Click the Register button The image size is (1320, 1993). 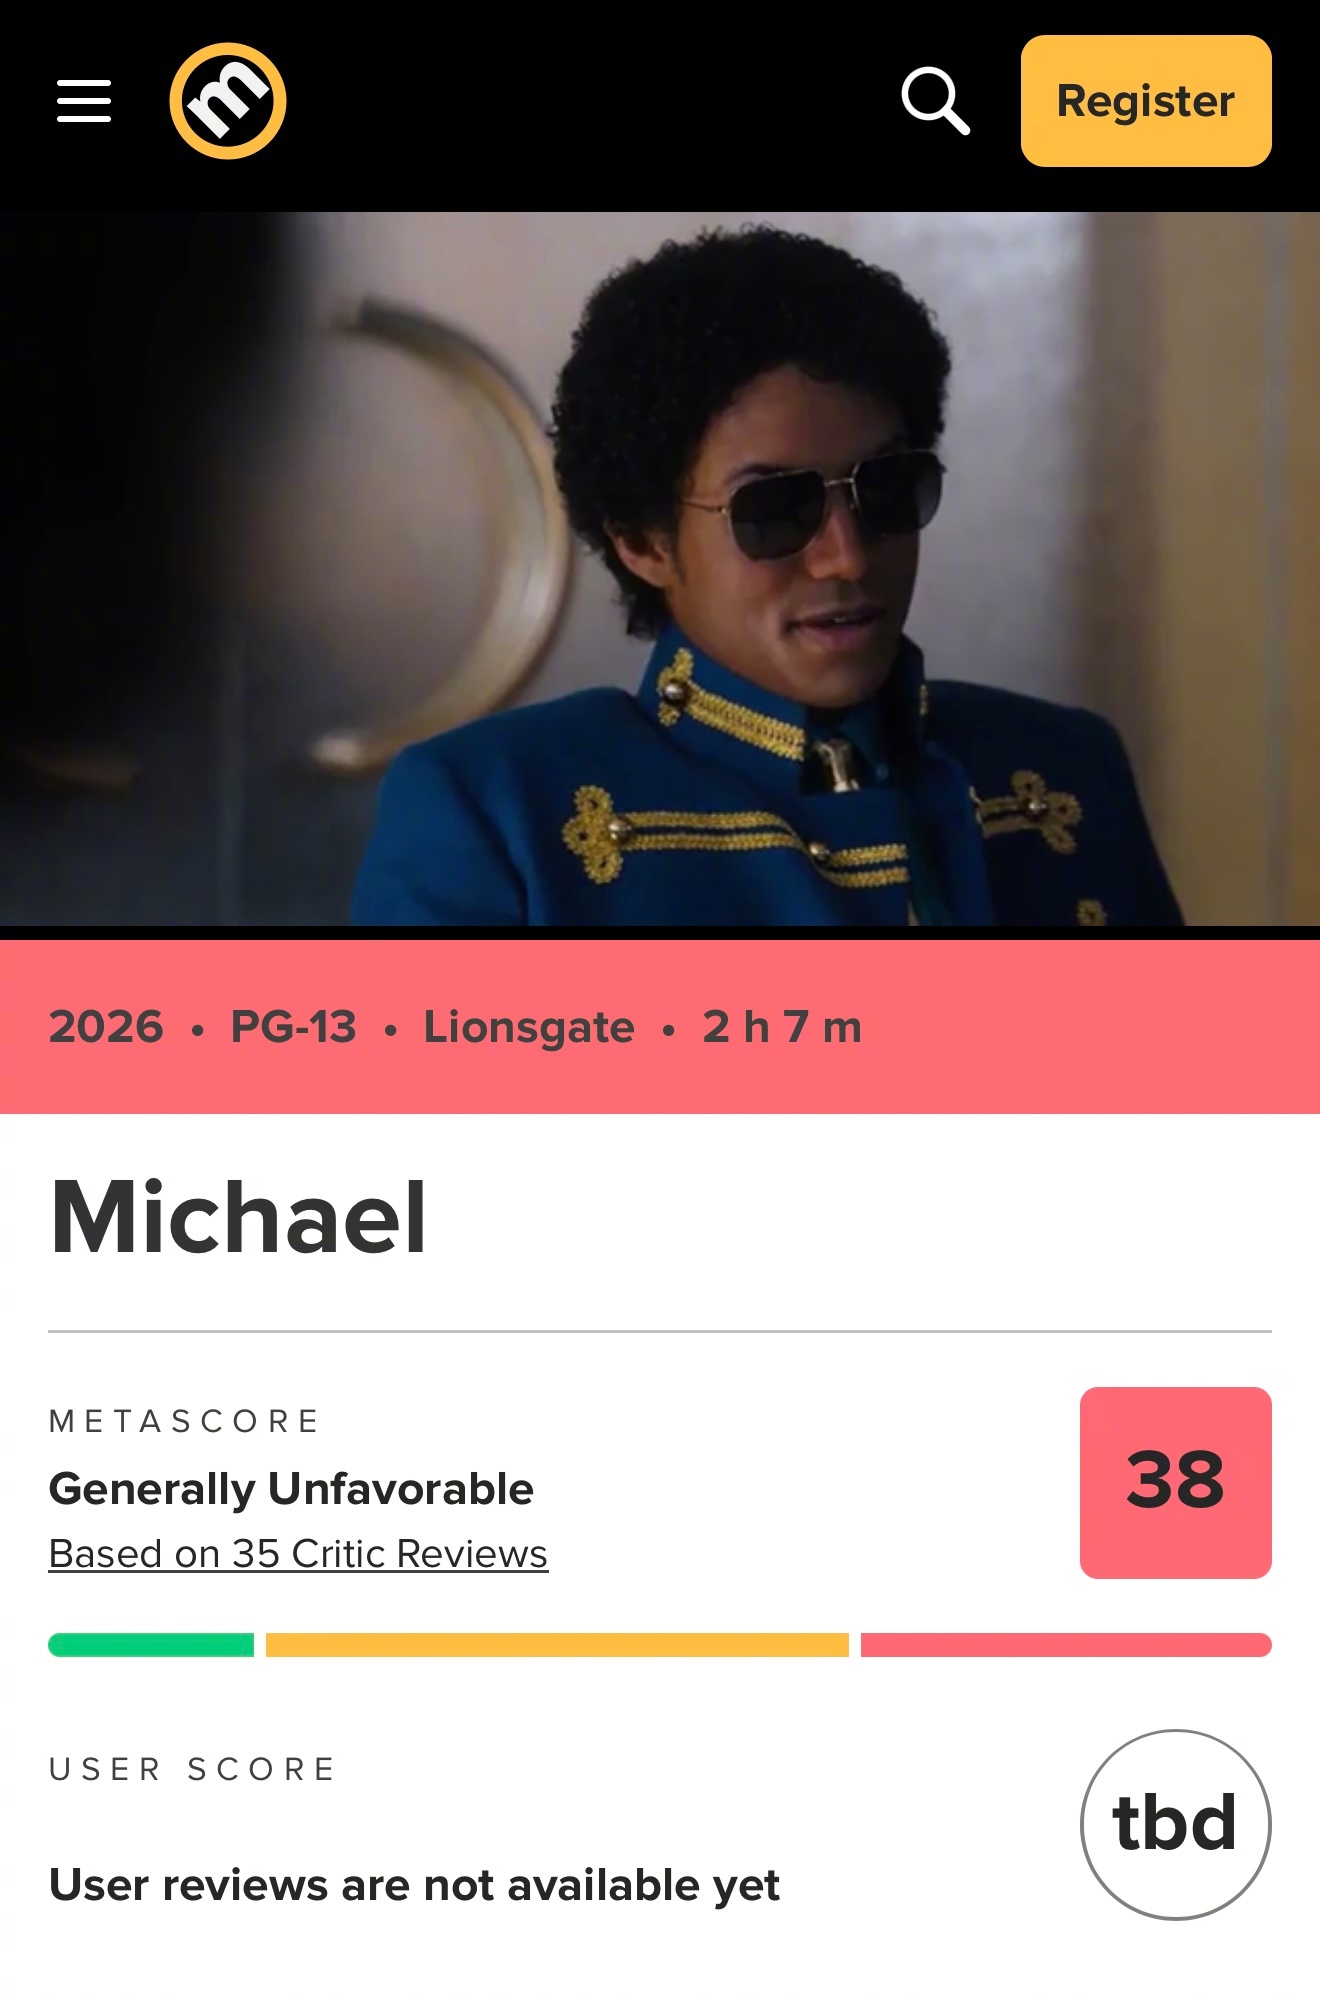(1146, 101)
